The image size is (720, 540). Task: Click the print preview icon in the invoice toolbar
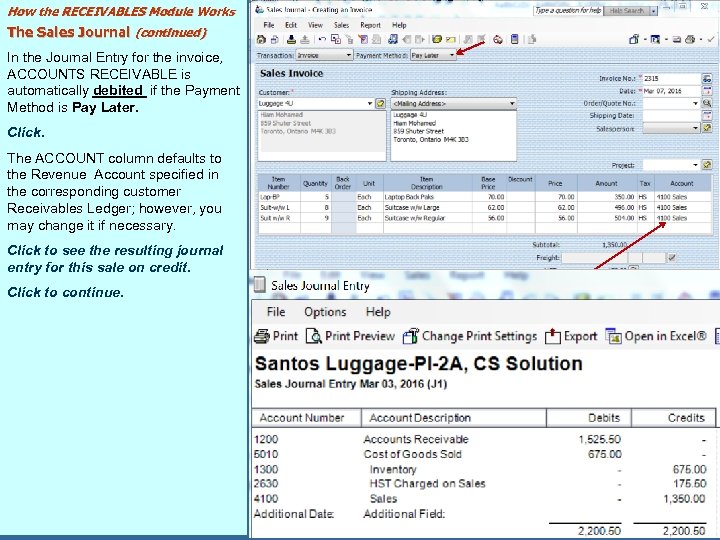(655, 39)
